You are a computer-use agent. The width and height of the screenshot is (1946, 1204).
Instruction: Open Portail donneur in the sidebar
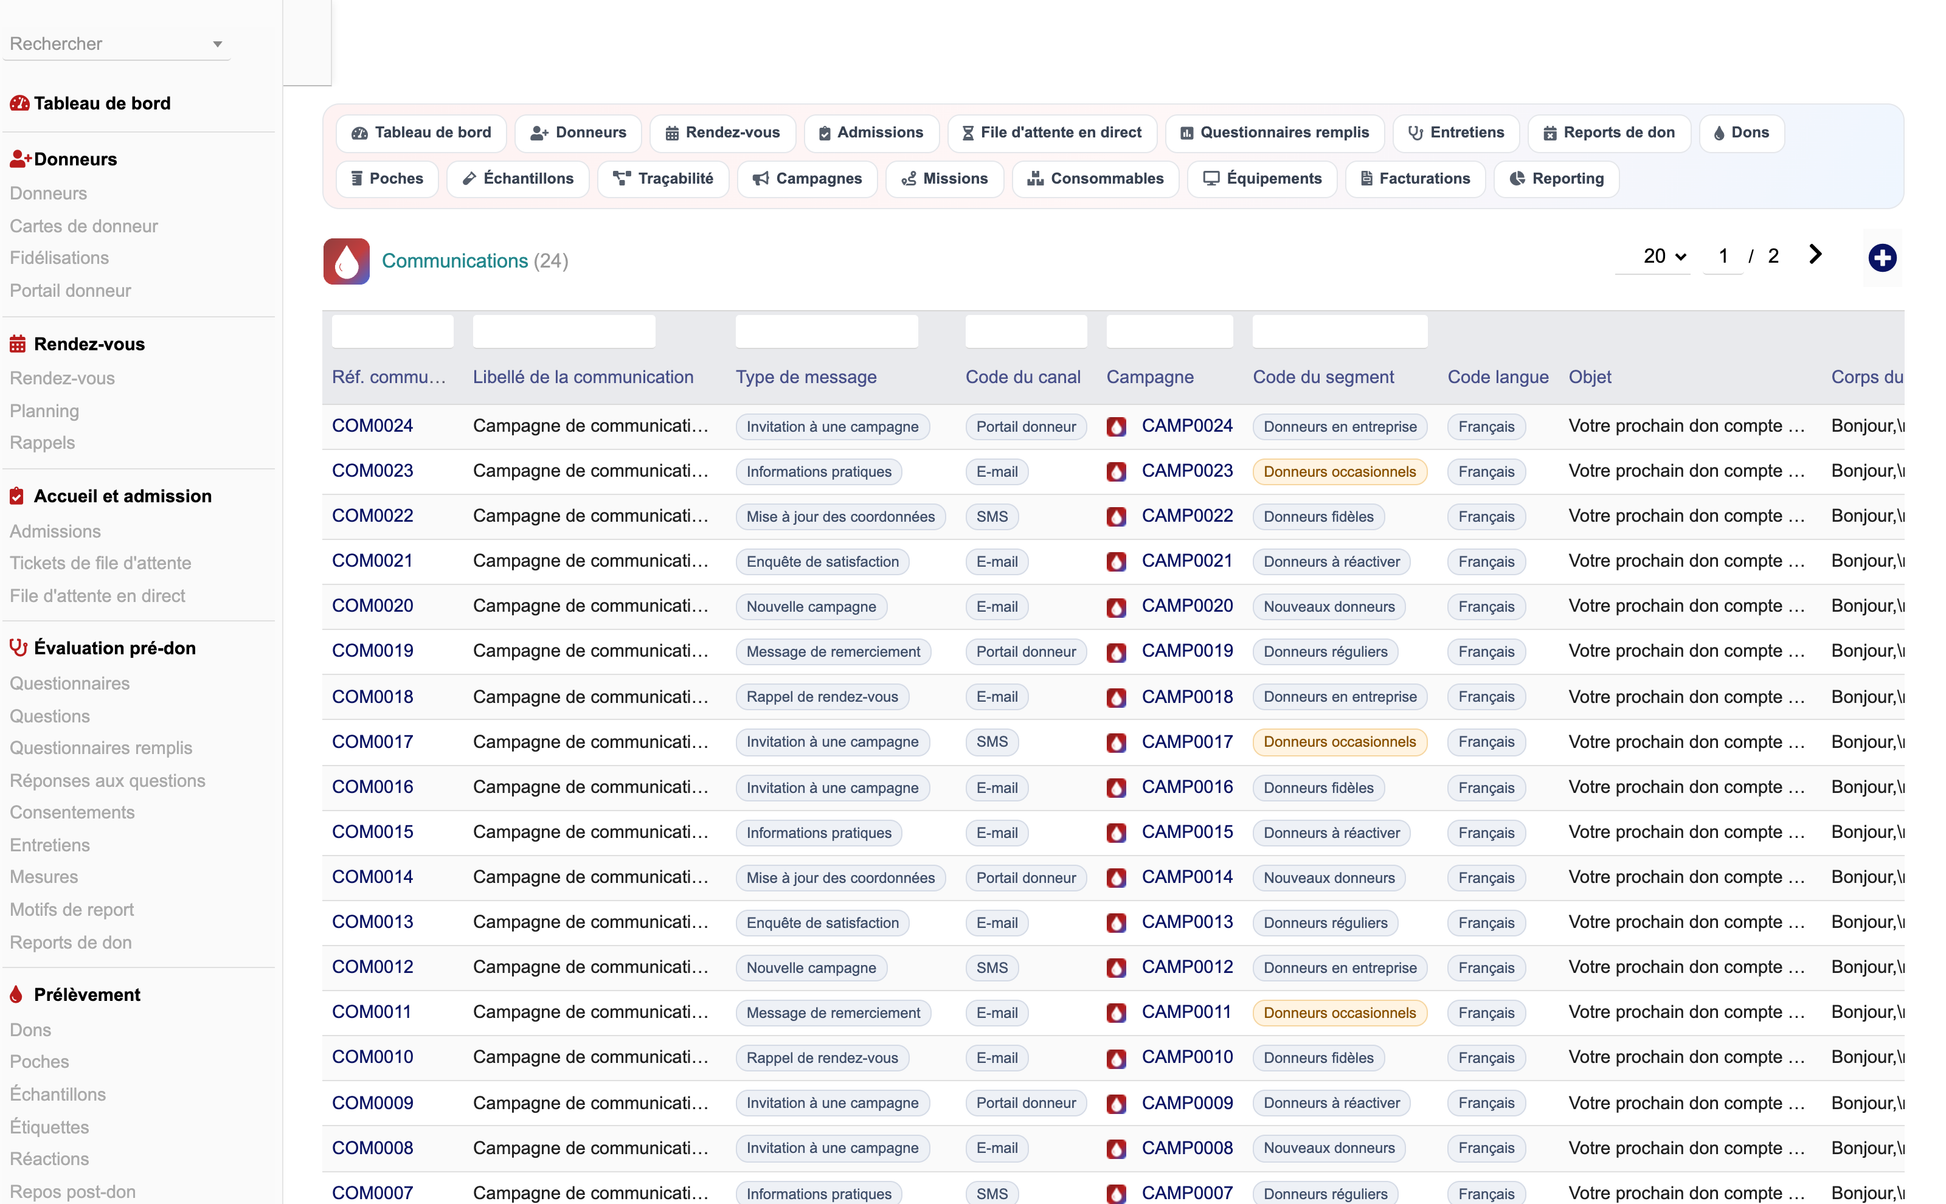[x=70, y=291]
